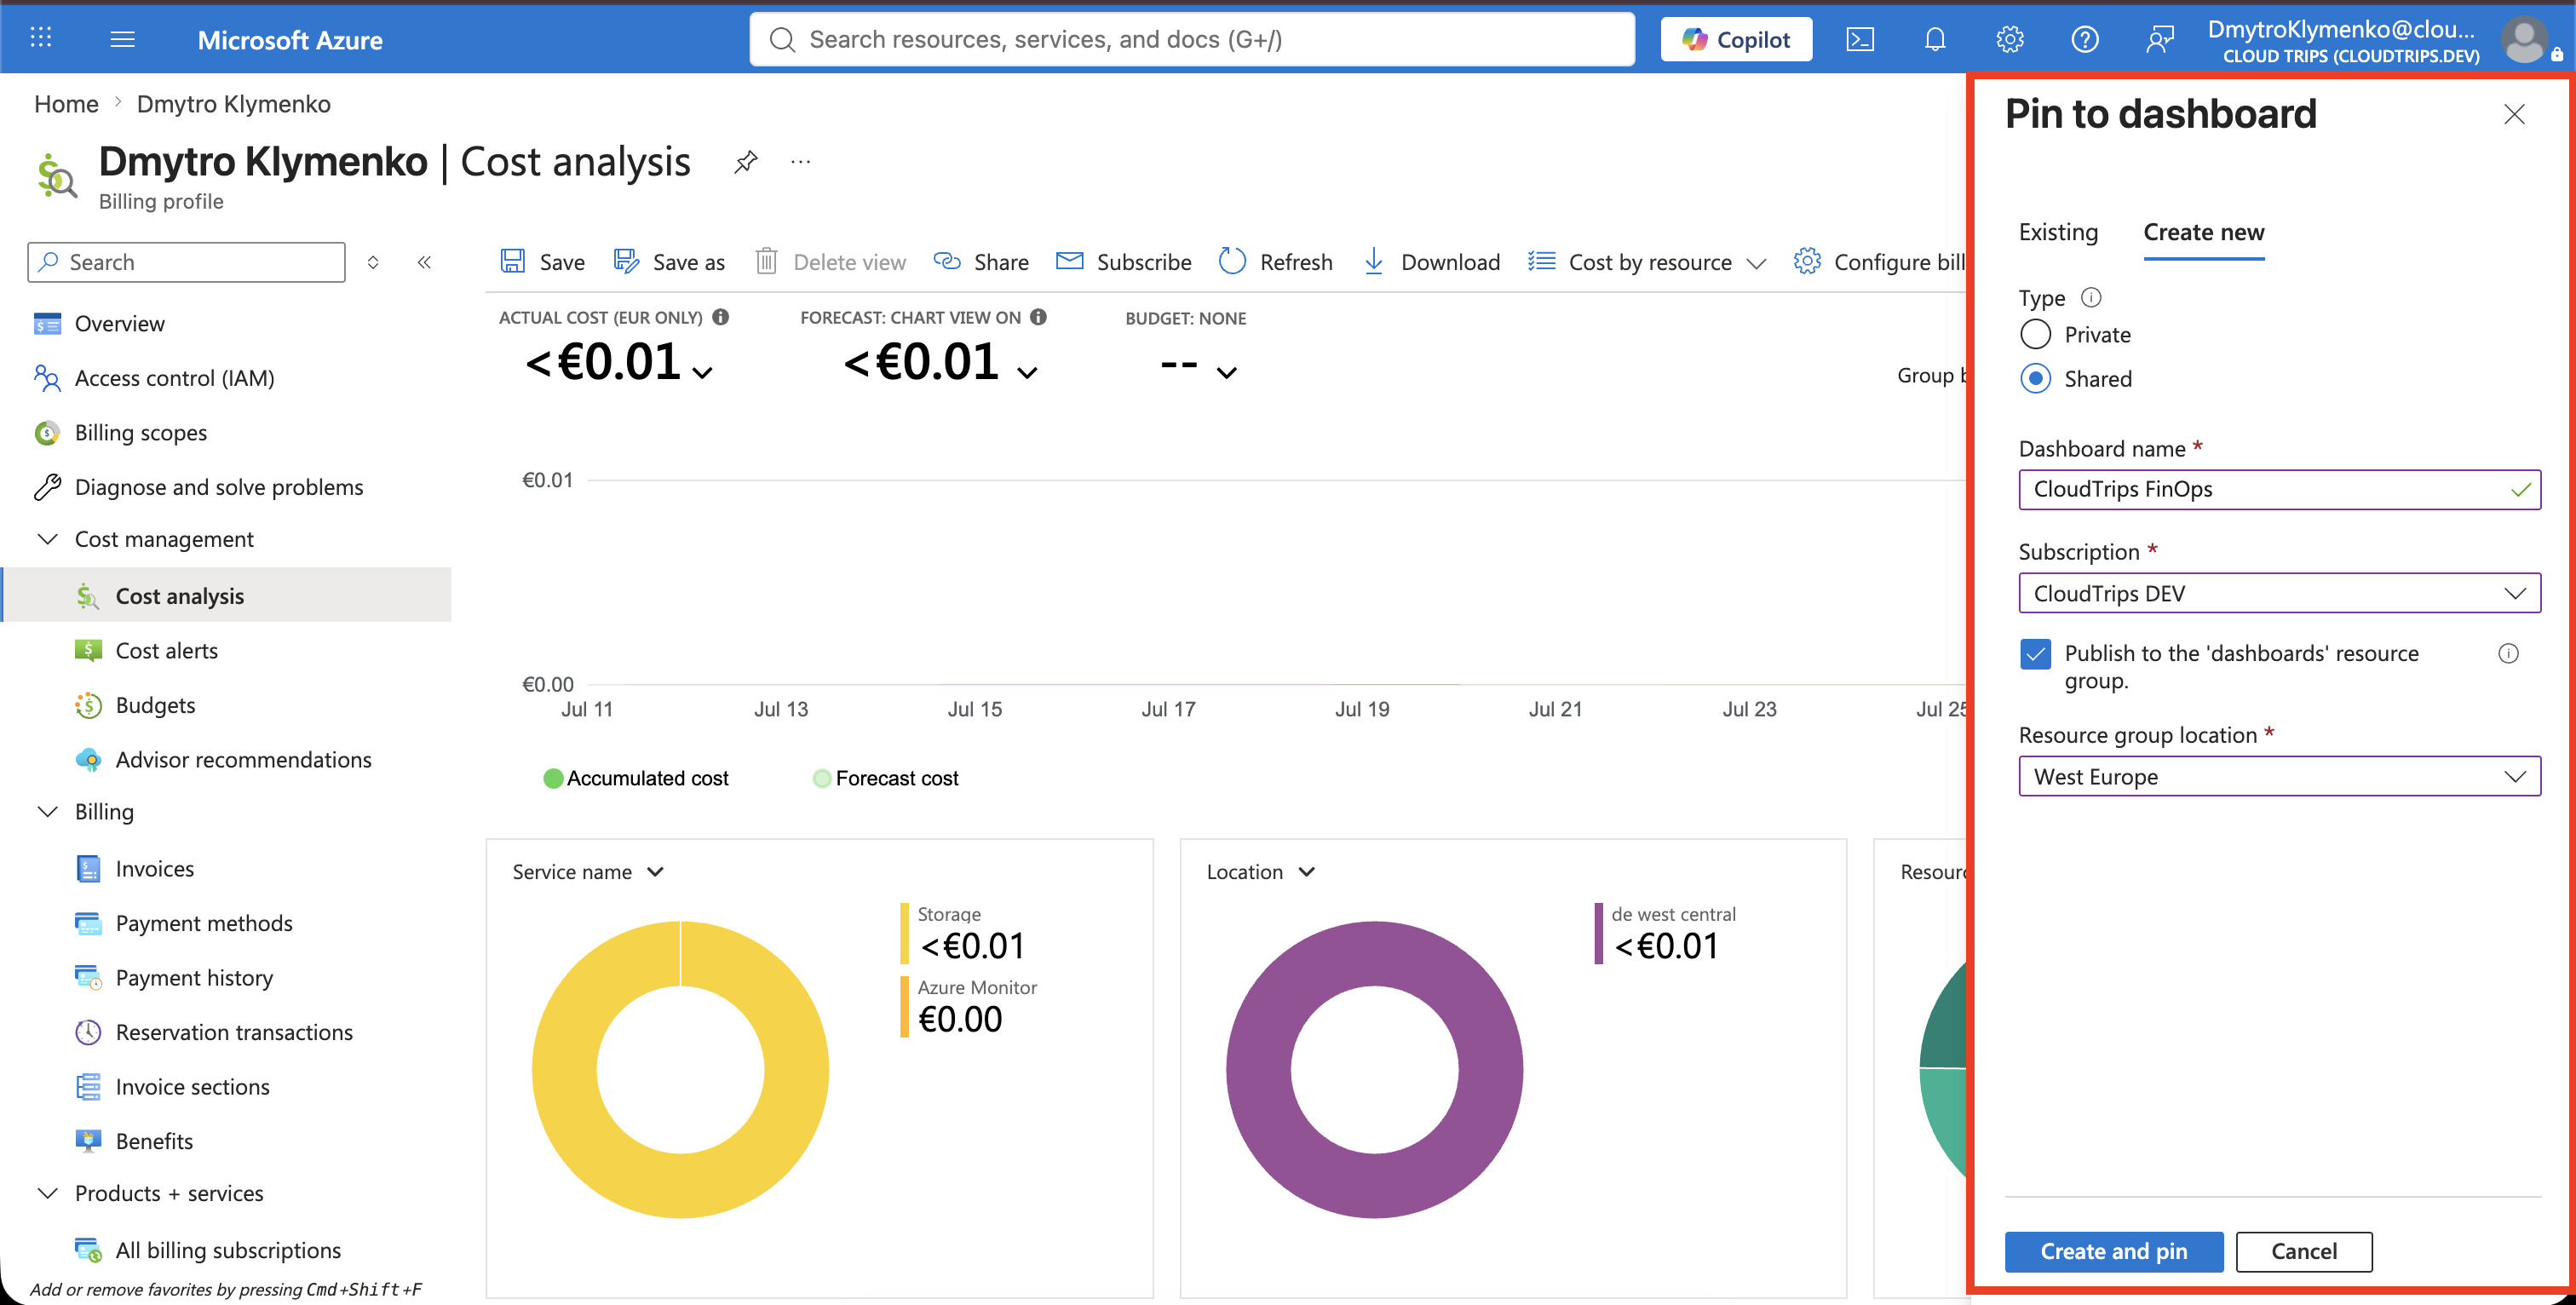
Task: Download the cost analysis data
Action: coord(1432,262)
